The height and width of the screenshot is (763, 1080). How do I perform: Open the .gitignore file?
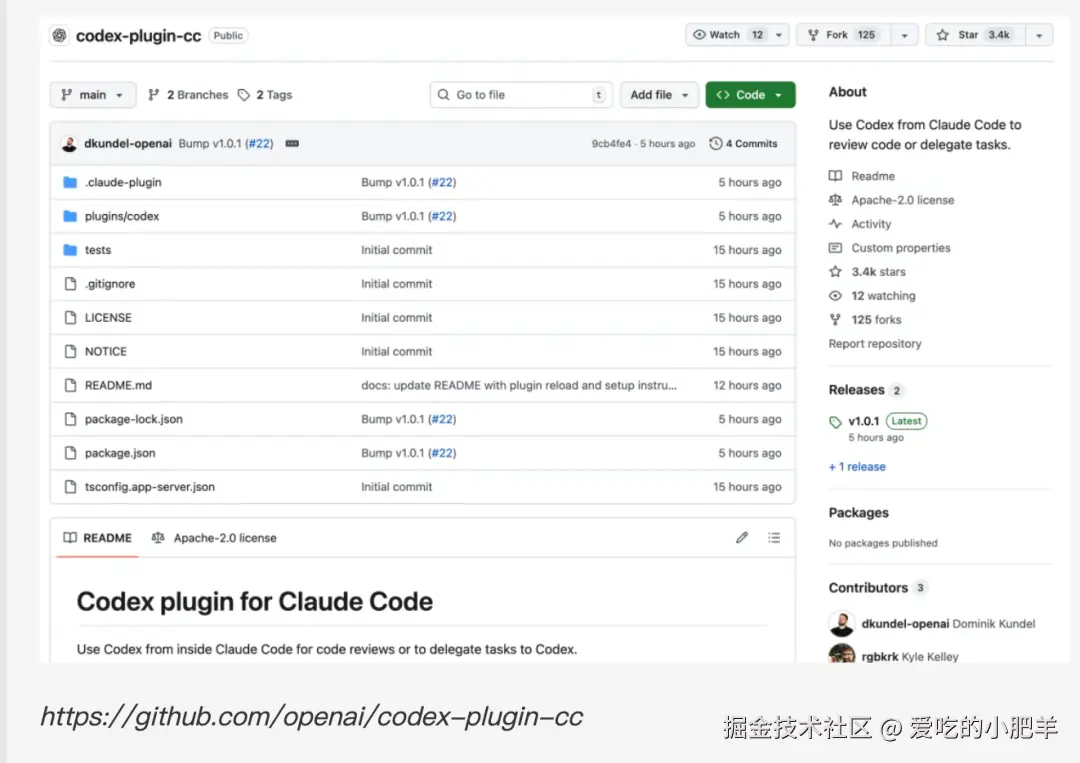click(110, 283)
